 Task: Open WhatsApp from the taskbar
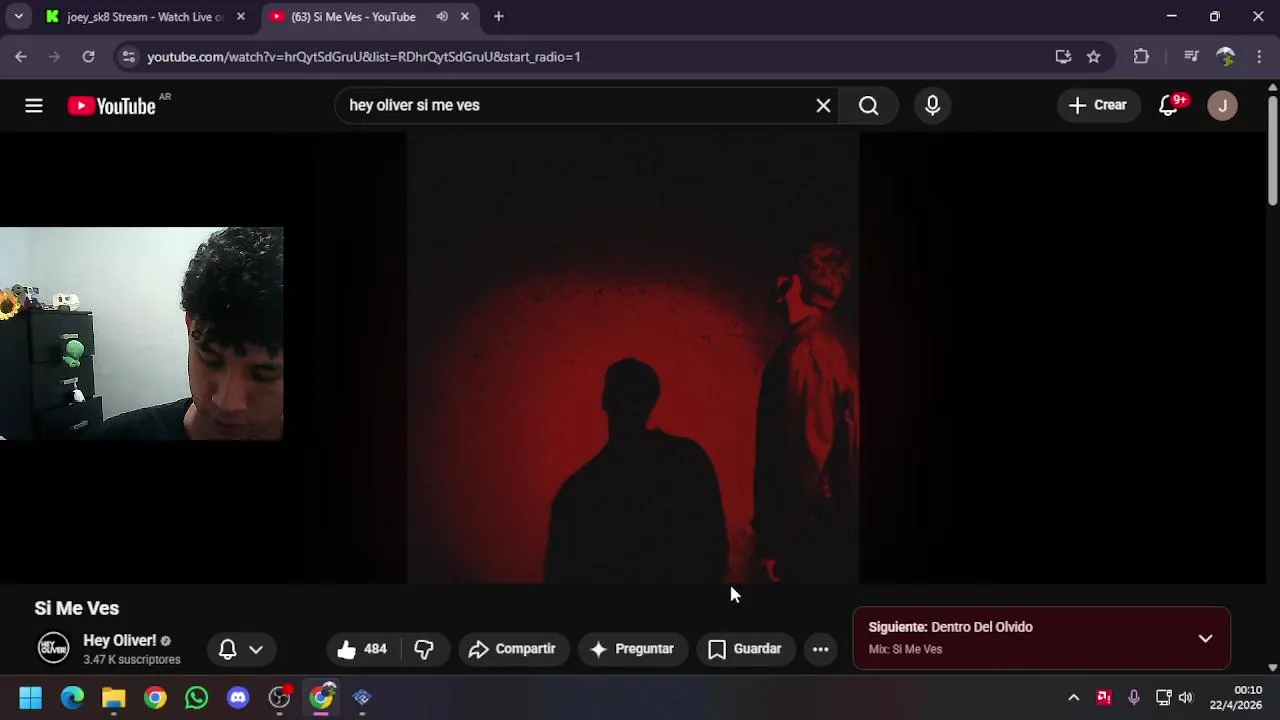196,698
